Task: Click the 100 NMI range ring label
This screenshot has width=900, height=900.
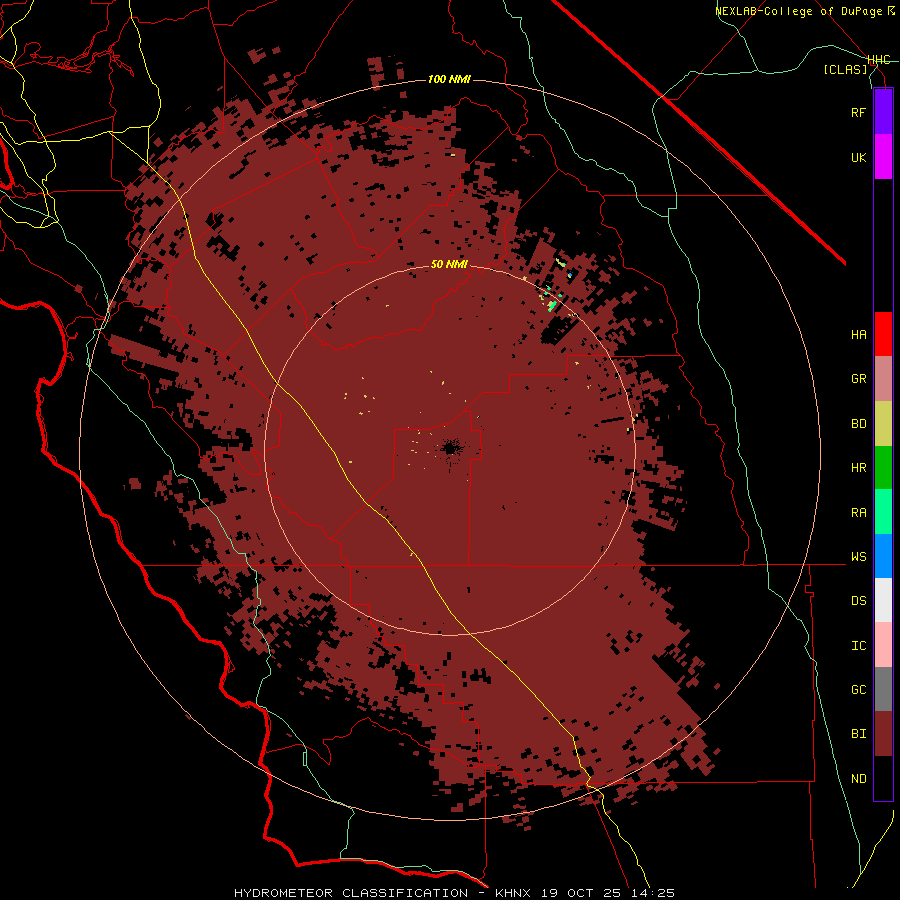Action: (x=449, y=79)
